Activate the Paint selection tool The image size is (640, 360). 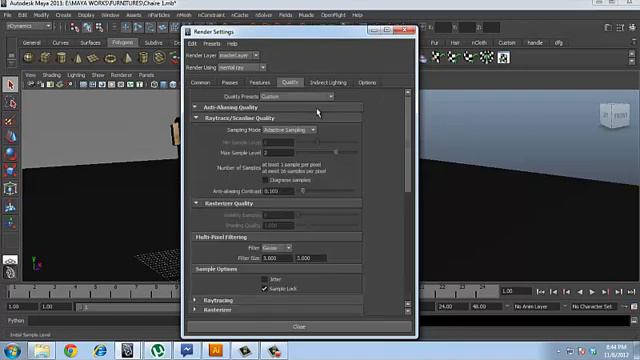click(10, 120)
